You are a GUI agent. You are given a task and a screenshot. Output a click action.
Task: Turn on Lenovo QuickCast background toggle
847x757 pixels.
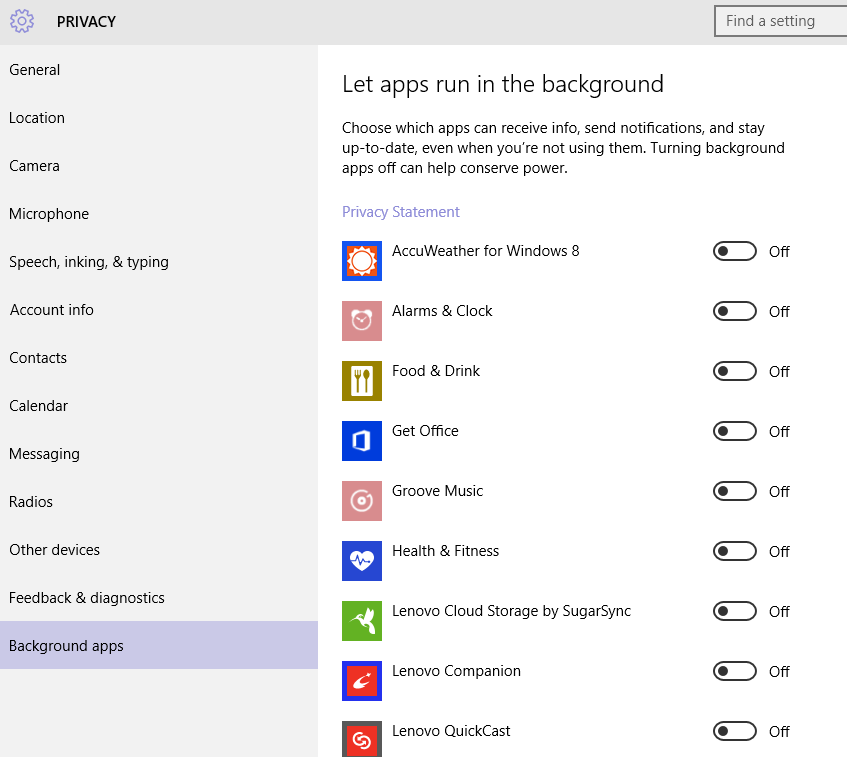[x=735, y=731]
